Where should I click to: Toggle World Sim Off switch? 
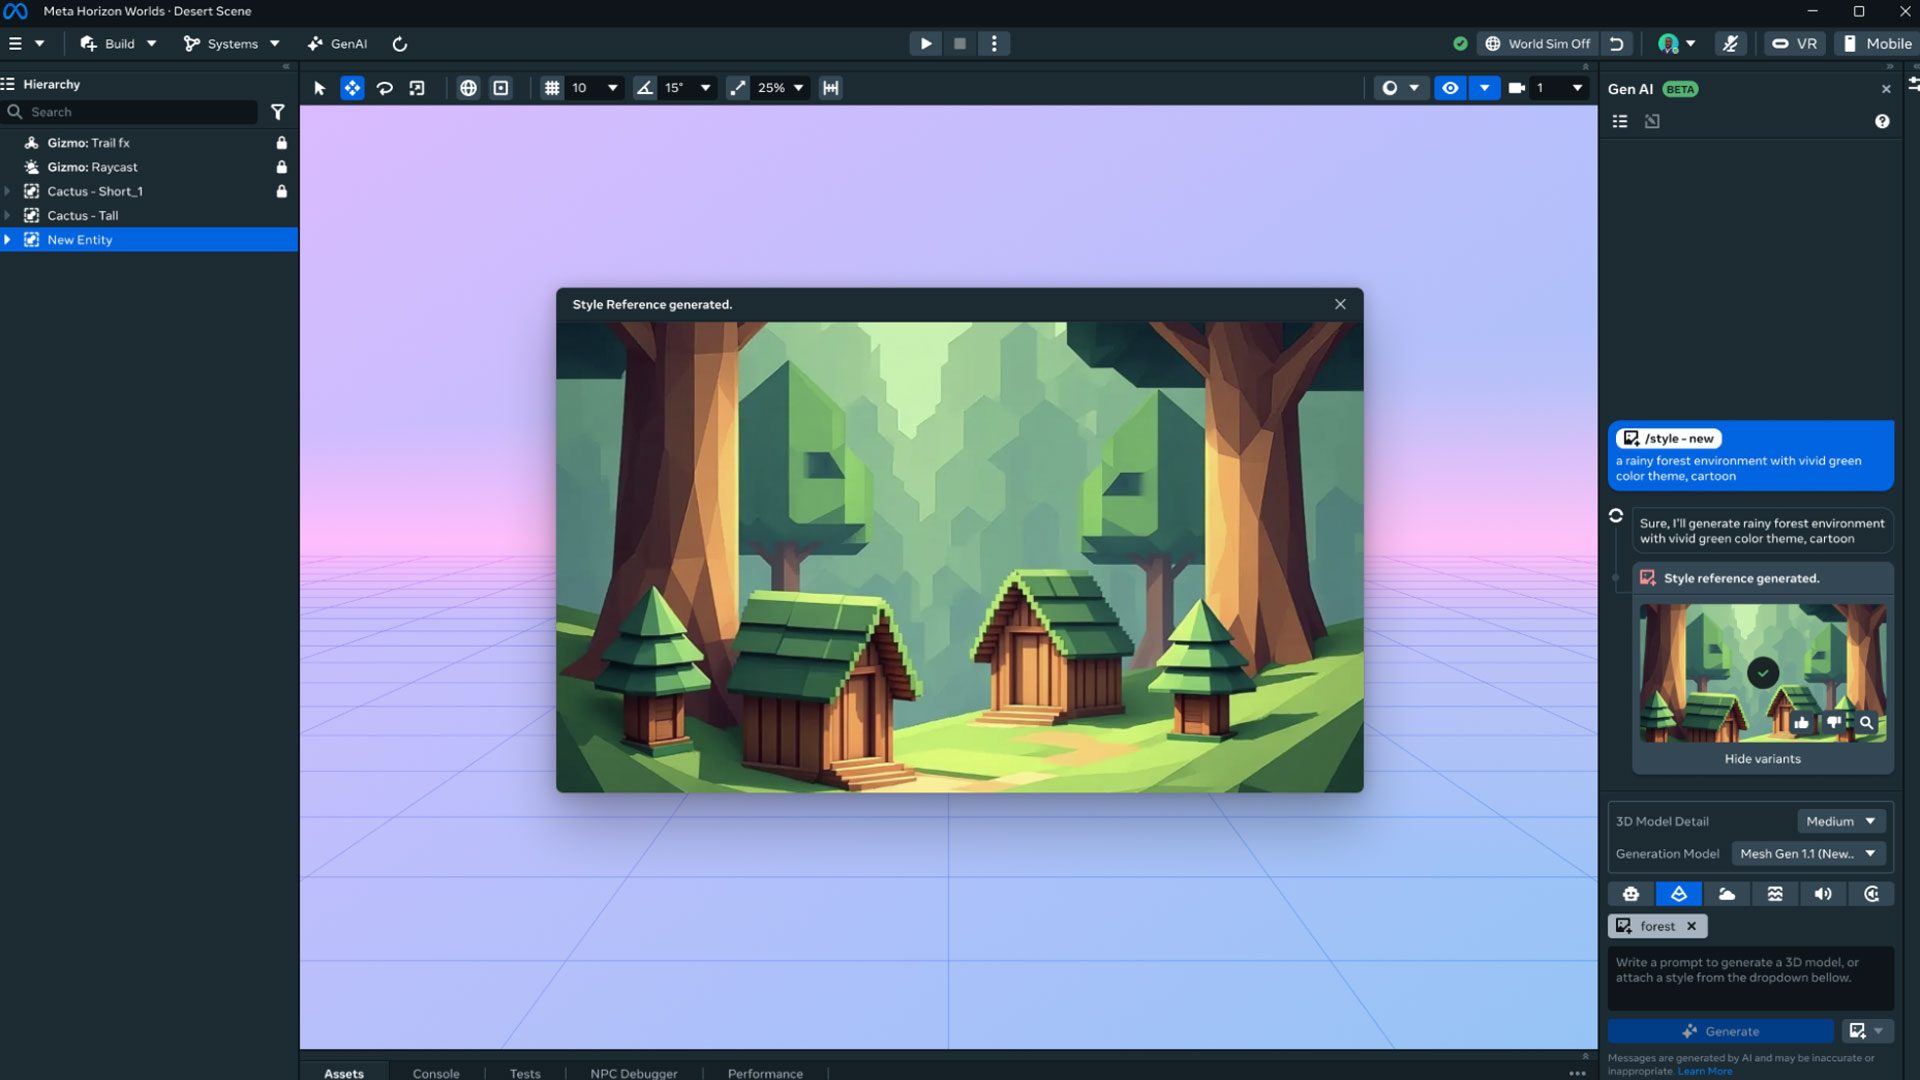(x=1538, y=44)
